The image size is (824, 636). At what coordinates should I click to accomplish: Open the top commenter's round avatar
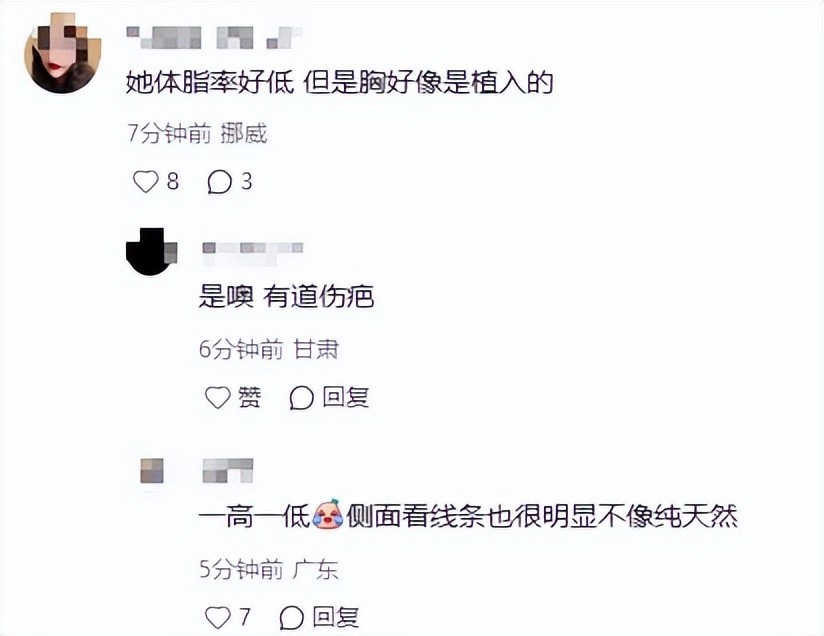pyautogui.click(x=63, y=54)
